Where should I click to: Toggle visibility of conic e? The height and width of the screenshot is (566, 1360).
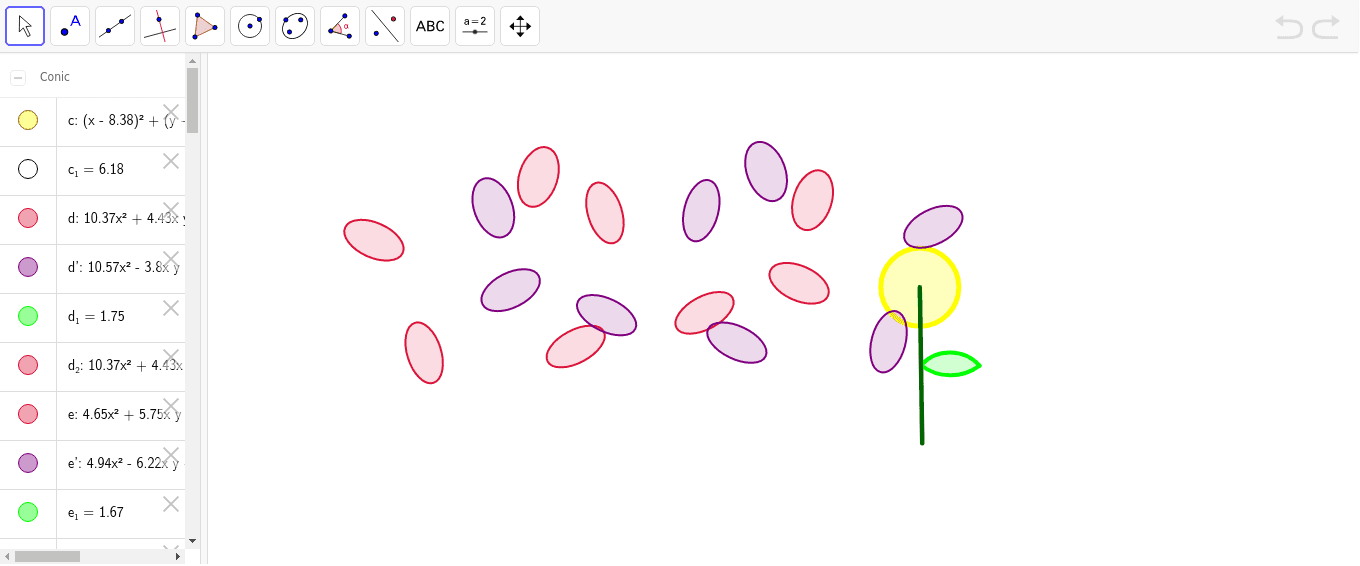pos(28,414)
